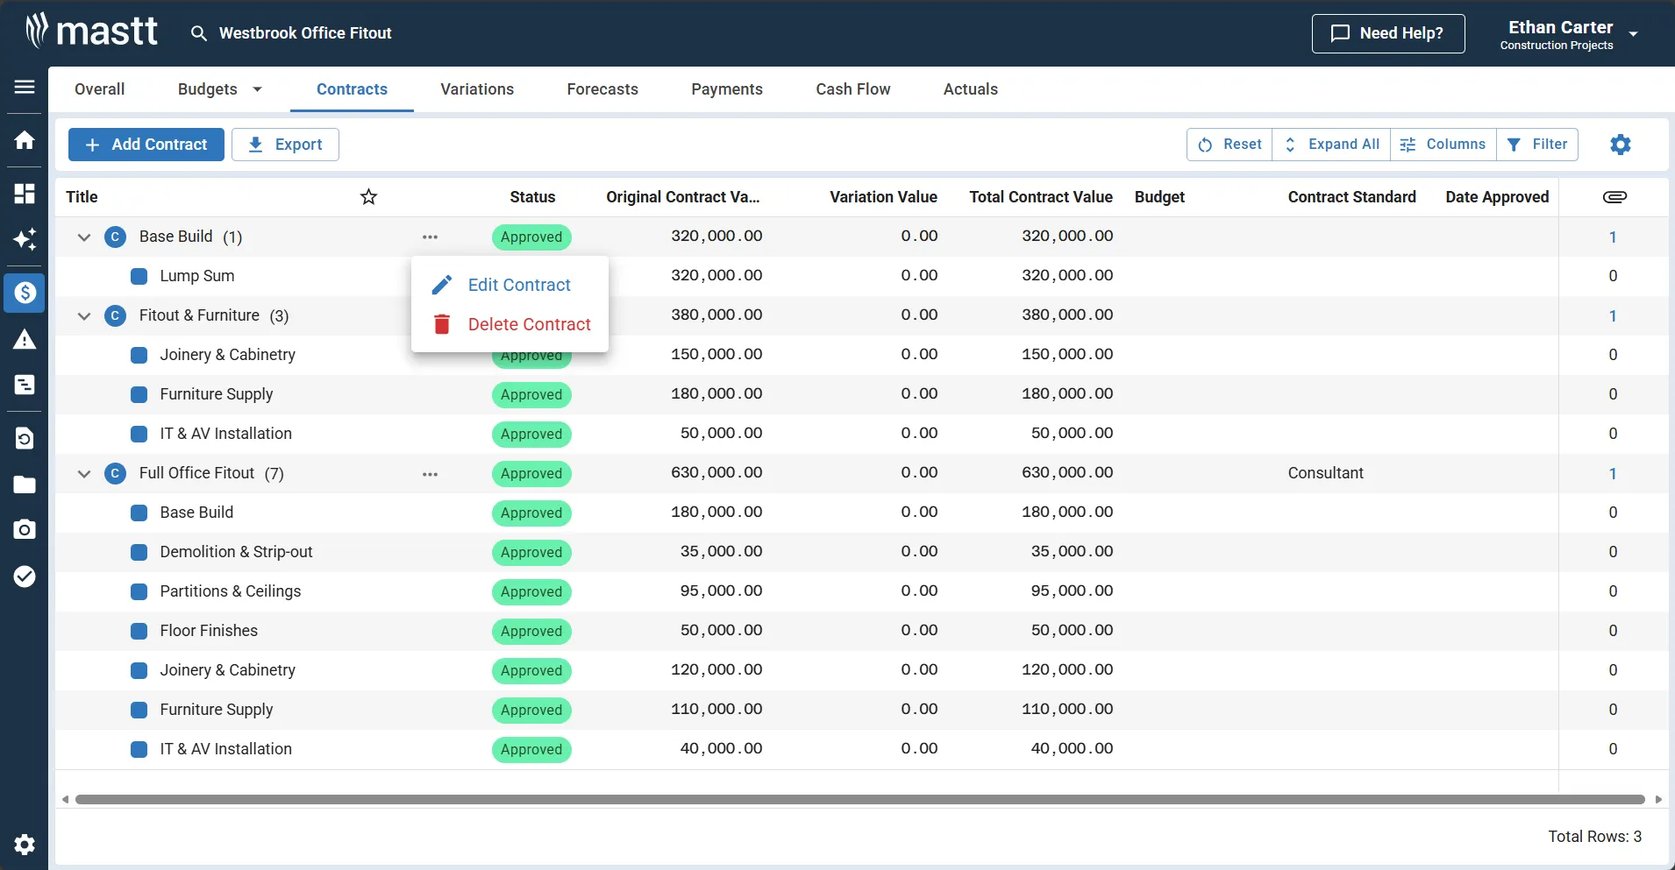1675x870 pixels.
Task: Click the horizontal table scrollbar
Action: click(860, 799)
